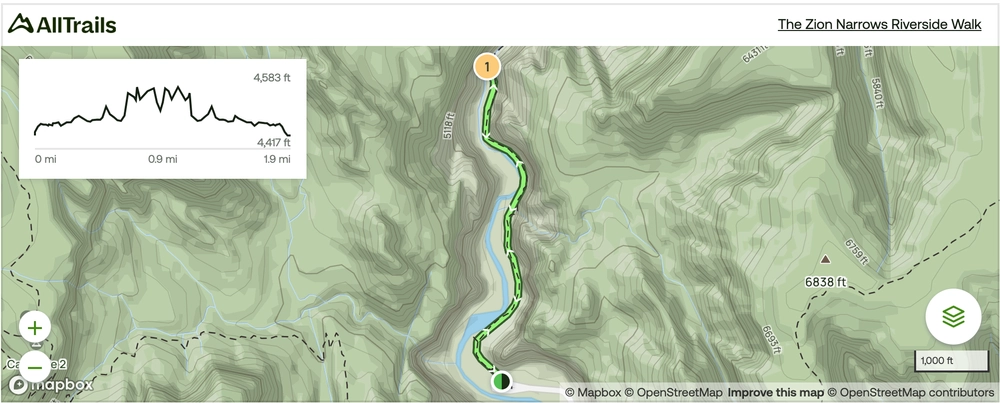Click the 0.9 mi midpoint on the elevation chart
This screenshot has width=1000, height=403.
163,159
